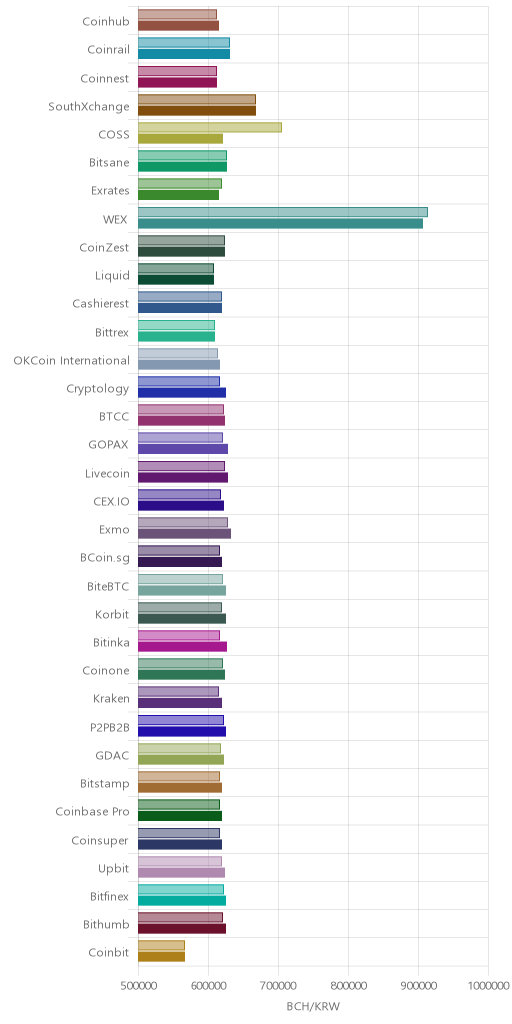Click the Upbit label
Viewport: 512px width, 1024px height.
(114, 869)
